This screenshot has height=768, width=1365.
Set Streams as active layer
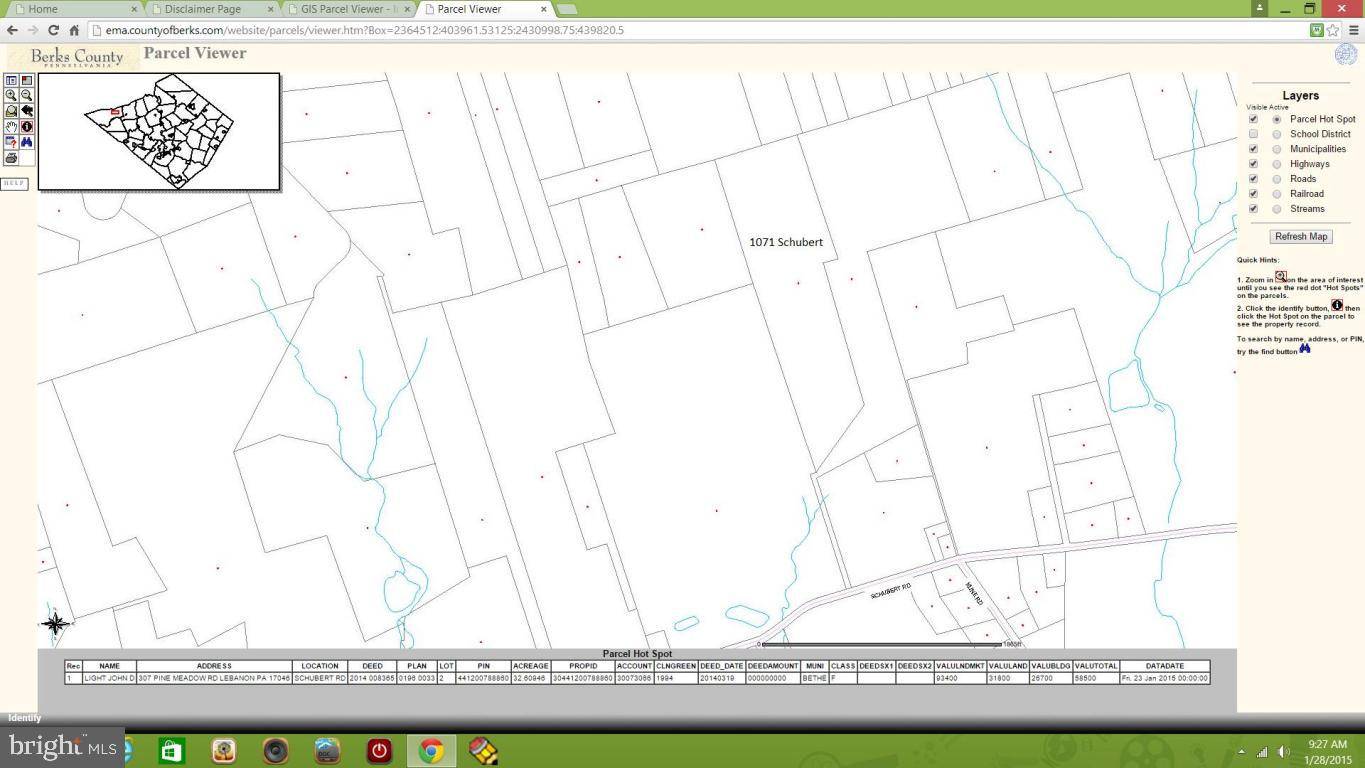(1277, 209)
